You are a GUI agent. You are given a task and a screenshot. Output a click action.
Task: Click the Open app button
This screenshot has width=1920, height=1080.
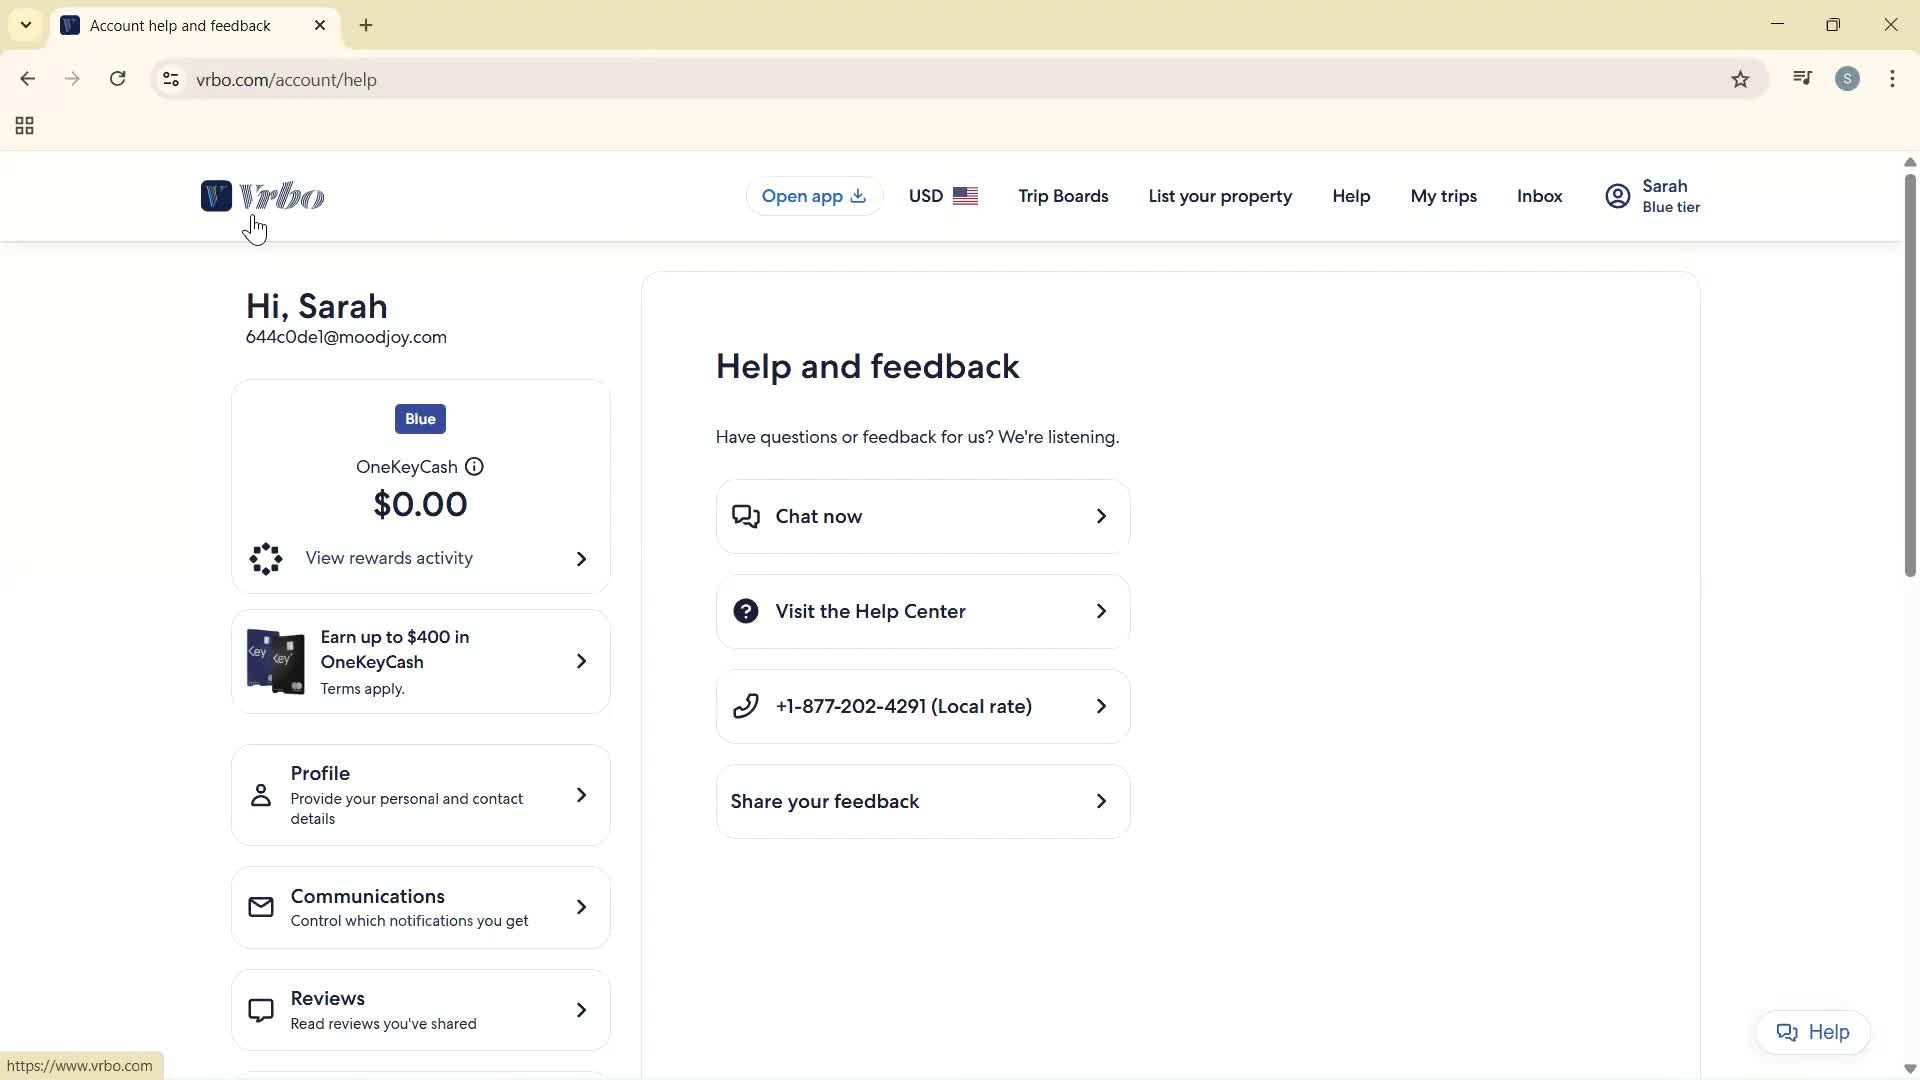point(813,196)
